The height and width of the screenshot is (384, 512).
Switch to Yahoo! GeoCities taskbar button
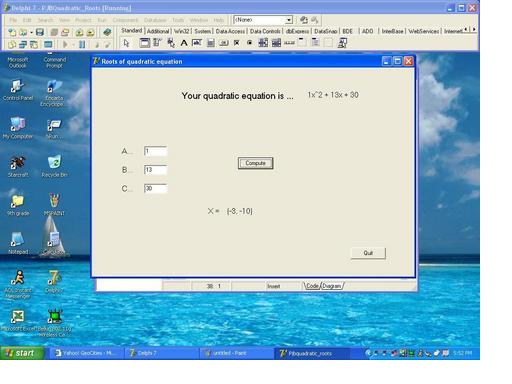click(87, 353)
